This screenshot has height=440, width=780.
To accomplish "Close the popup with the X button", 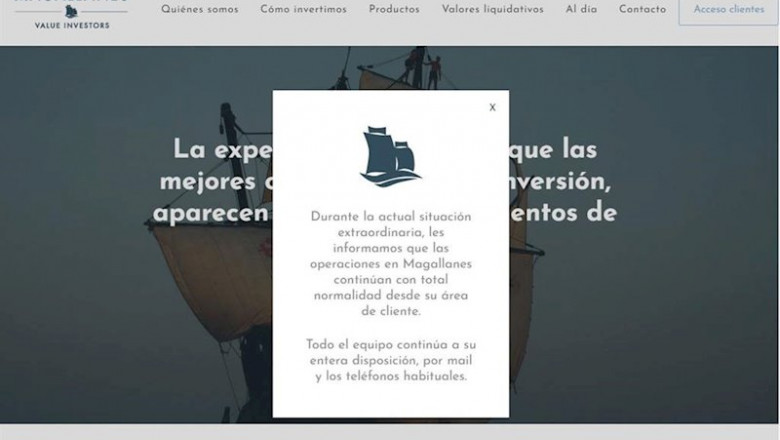I will (492, 107).
